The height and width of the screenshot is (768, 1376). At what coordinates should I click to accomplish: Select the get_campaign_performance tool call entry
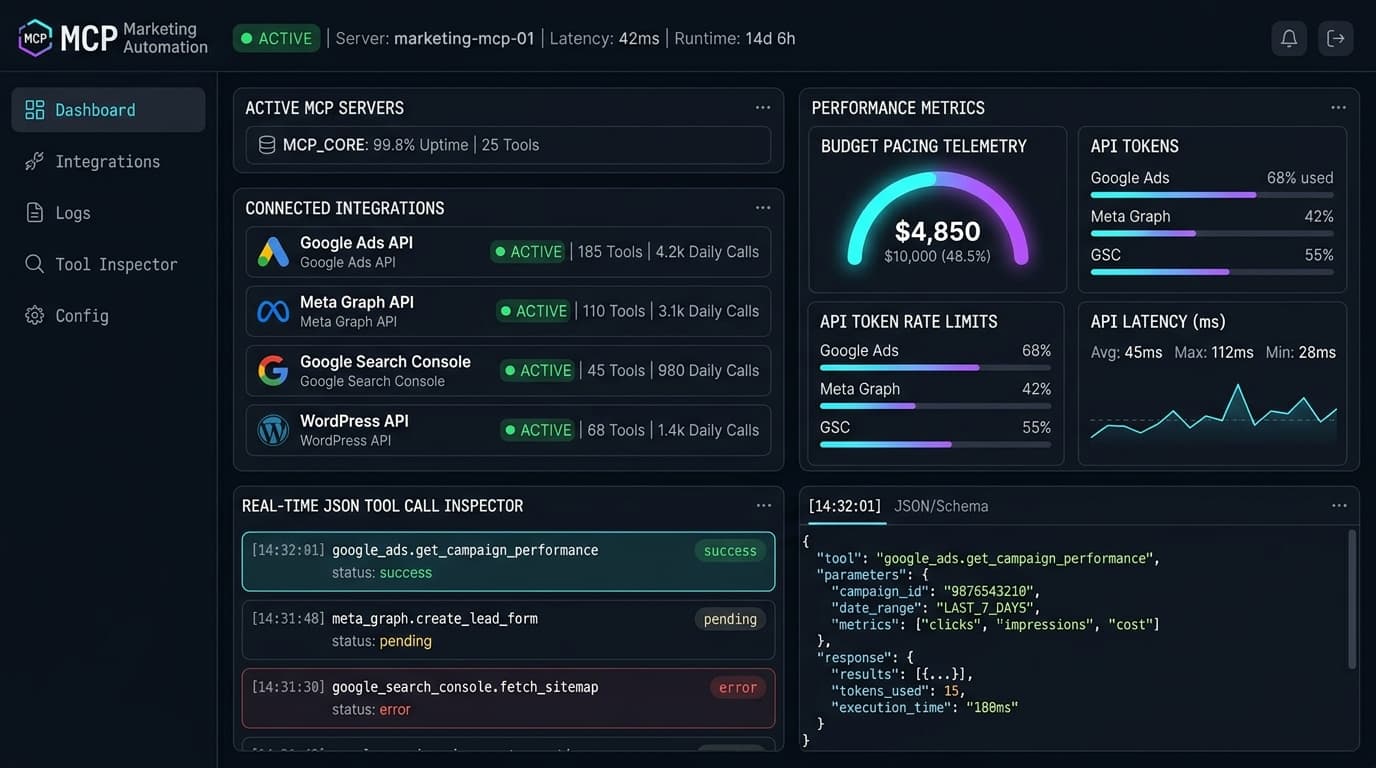pyautogui.click(x=508, y=561)
